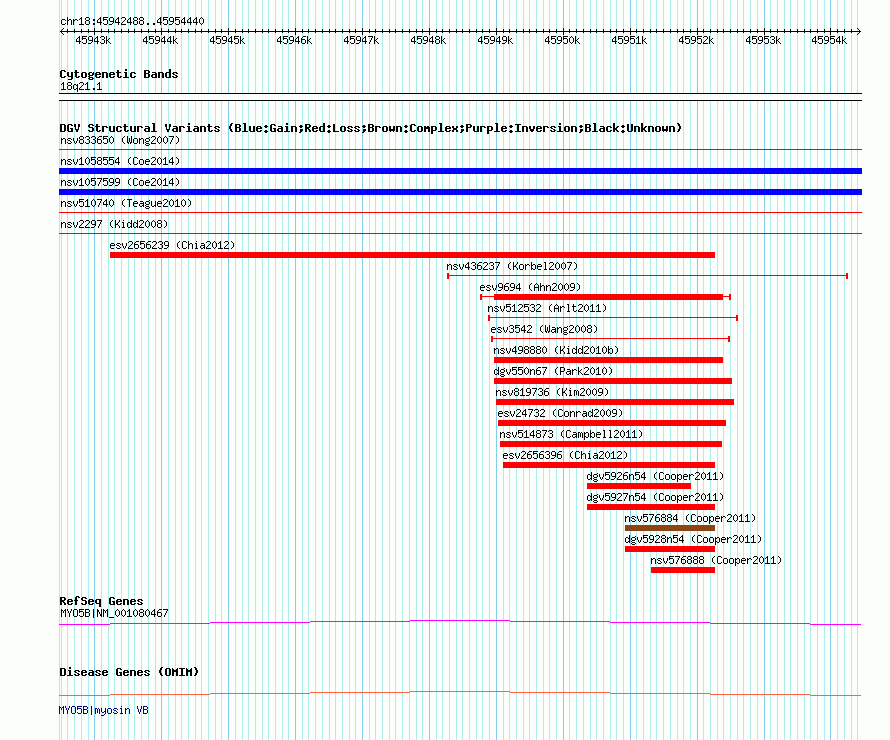This screenshot has width=890, height=740.
Task: Click the esv2656396 (Chia2012) label
Action: click(565, 455)
